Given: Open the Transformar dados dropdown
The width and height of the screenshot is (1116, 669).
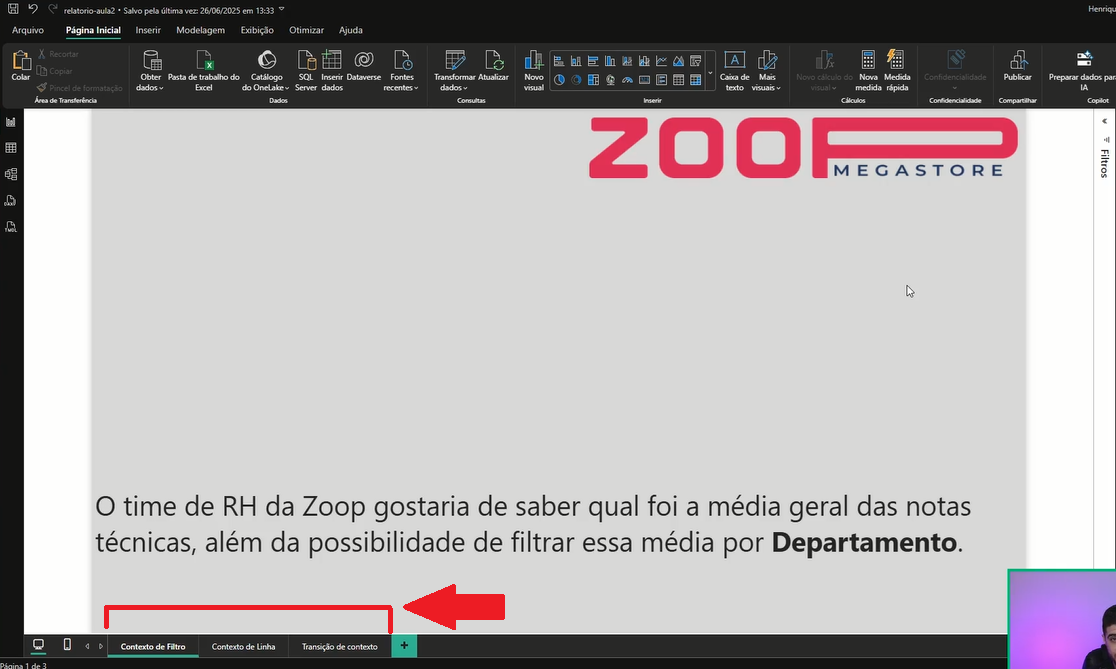Looking at the screenshot, I should pyautogui.click(x=454, y=83).
